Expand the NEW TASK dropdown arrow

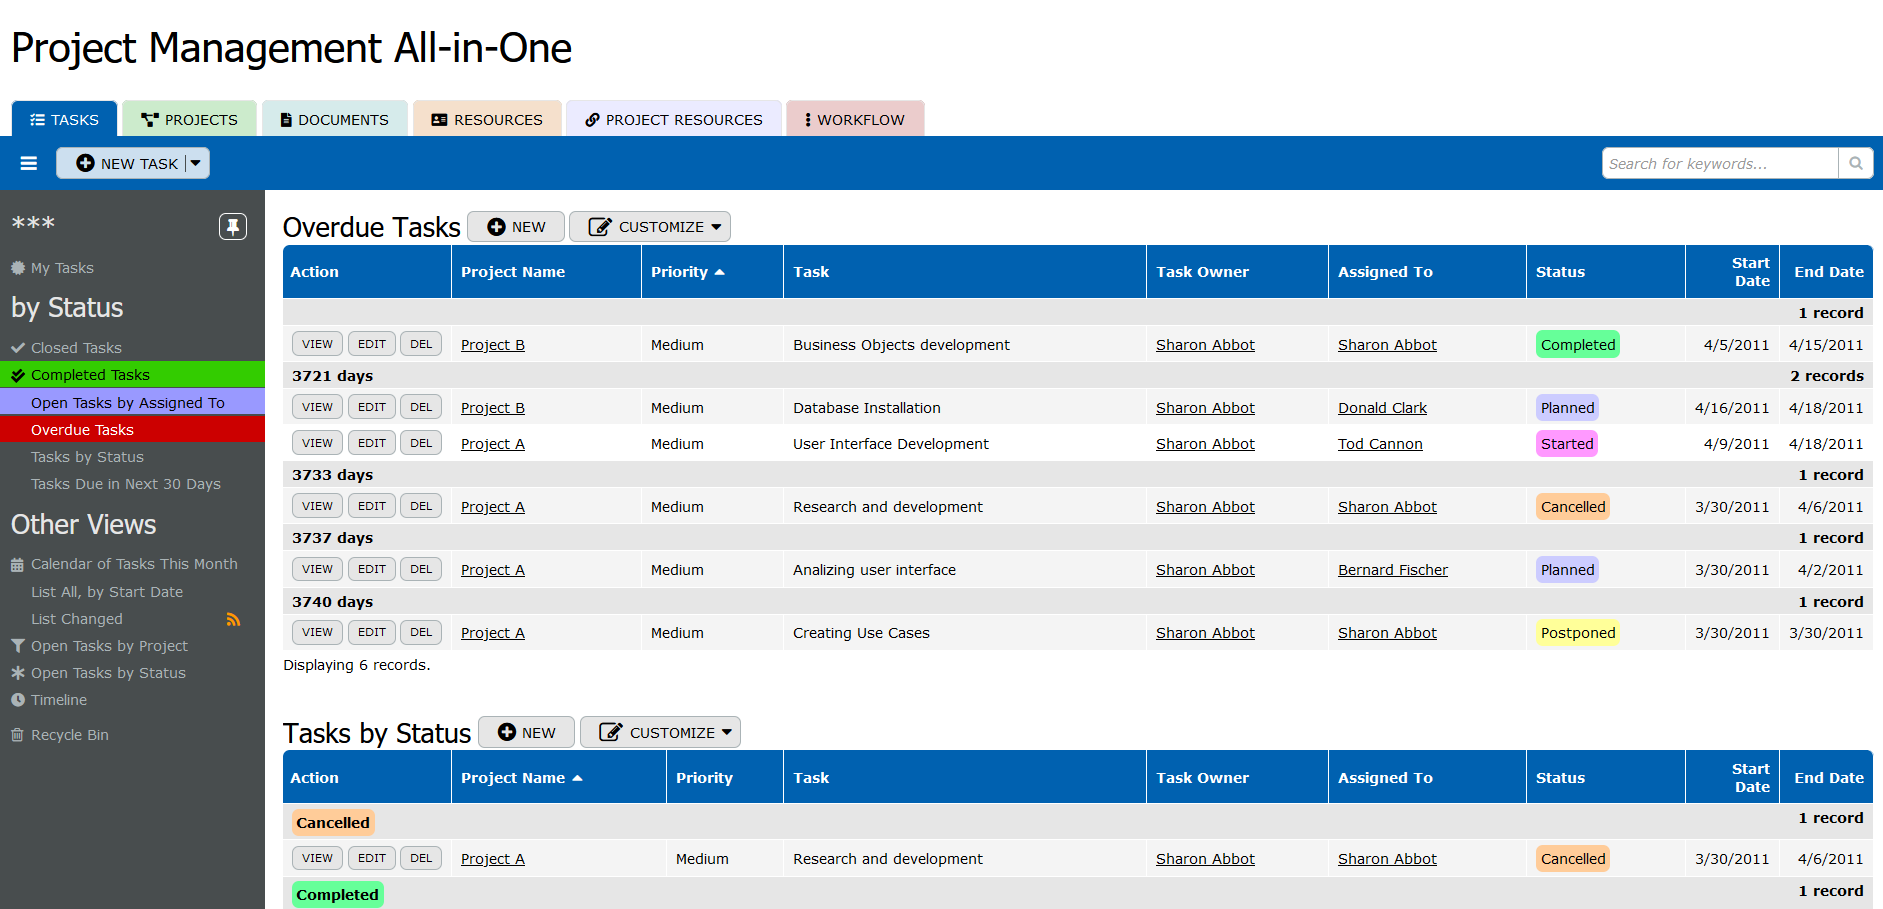point(196,163)
